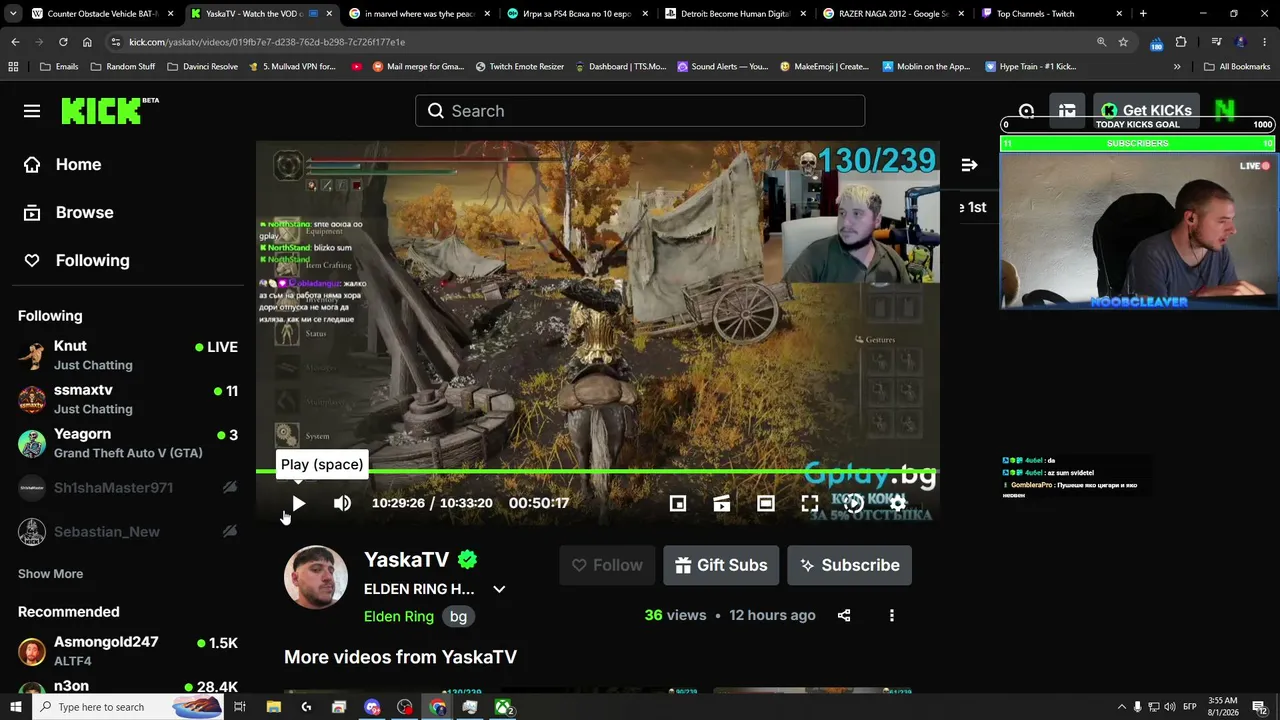1280x720 pixels.
Task: Open the Random Stuff bookmark folder
Action: [122, 67]
